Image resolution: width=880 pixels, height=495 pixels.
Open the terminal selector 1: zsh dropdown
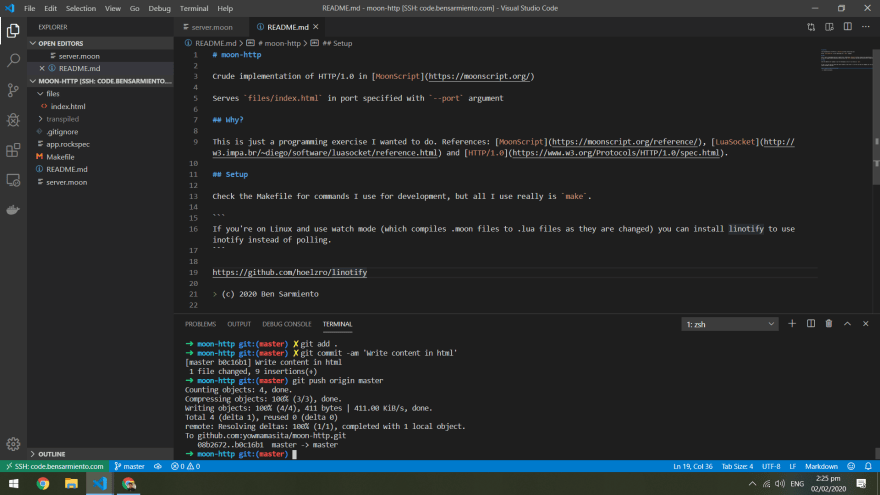click(730, 324)
